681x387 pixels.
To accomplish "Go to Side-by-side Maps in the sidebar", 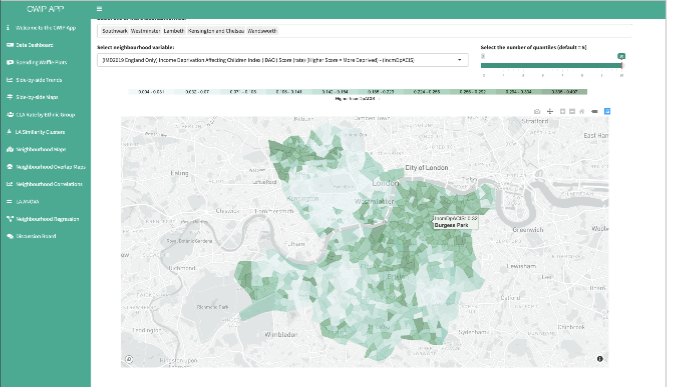I will coord(37,97).
